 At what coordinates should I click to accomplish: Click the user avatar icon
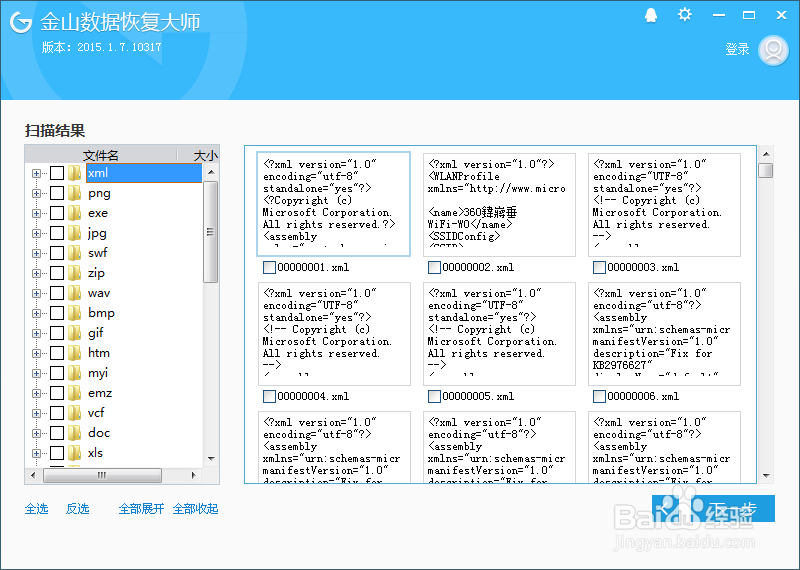pos(773,50)
